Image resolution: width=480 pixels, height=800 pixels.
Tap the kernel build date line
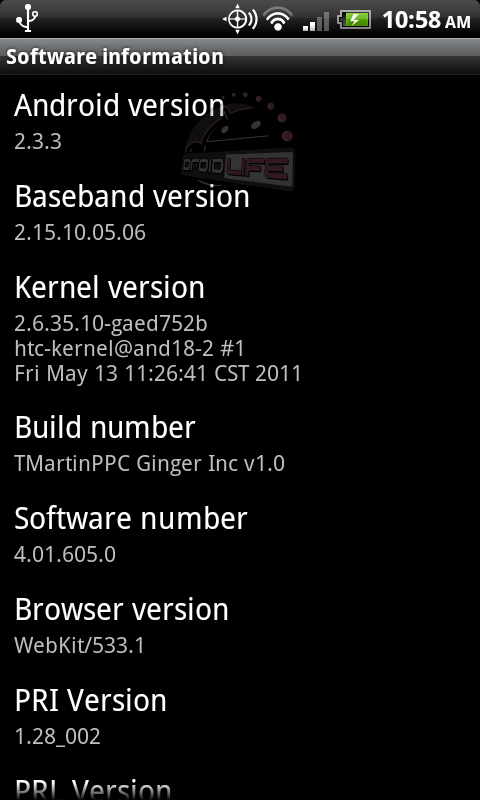coord(158,373)
